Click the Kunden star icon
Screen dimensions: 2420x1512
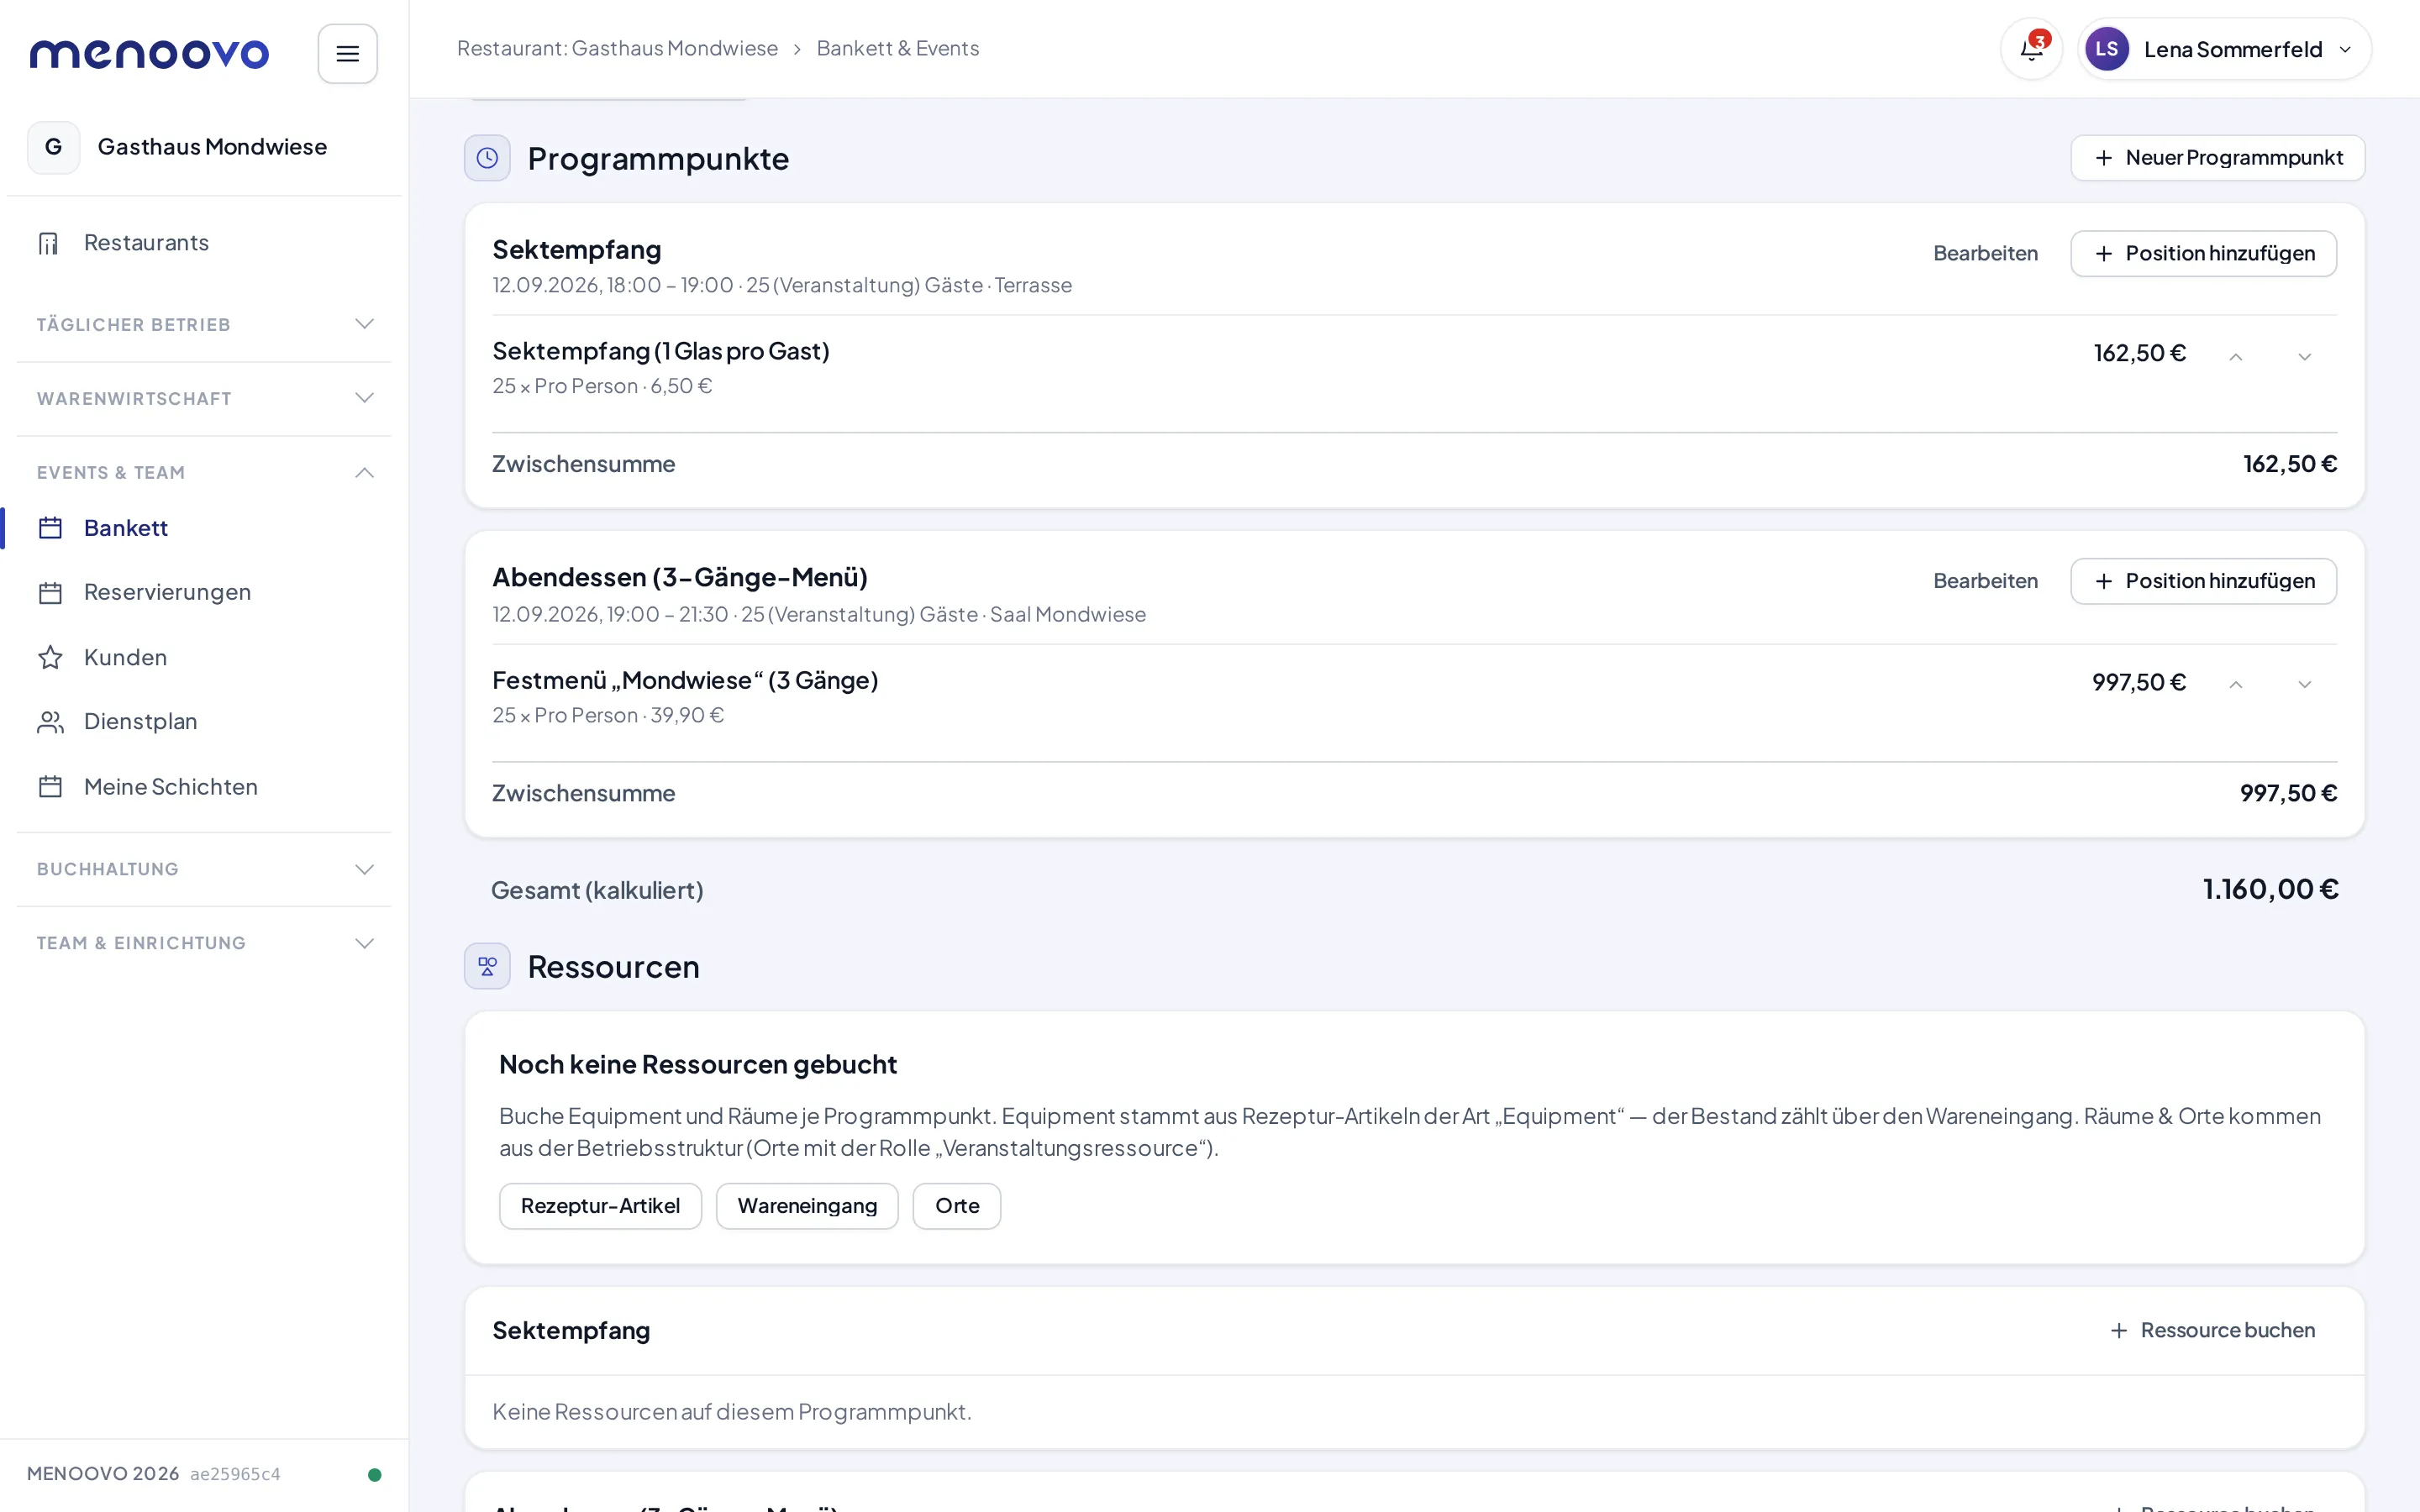[x=50, y=657]
